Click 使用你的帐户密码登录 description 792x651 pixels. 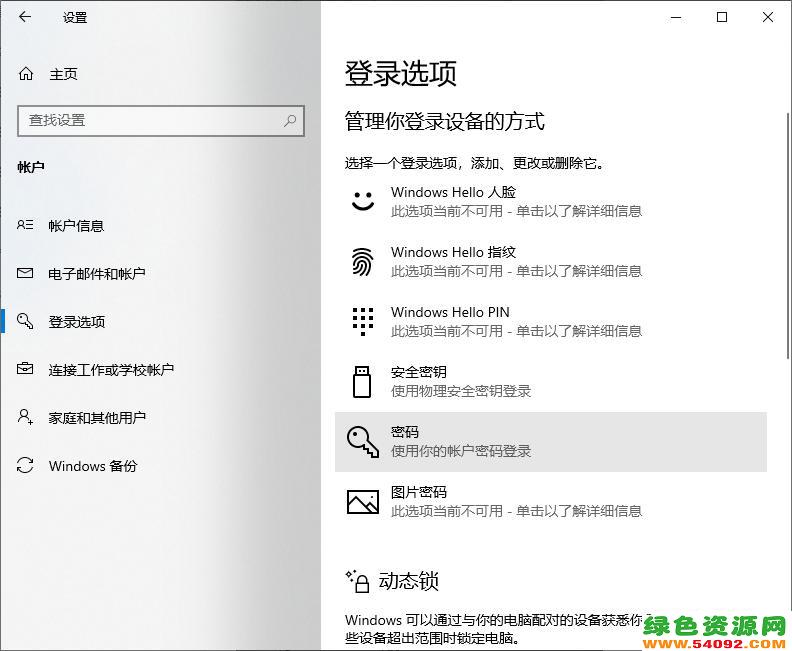tap(461, 451)
